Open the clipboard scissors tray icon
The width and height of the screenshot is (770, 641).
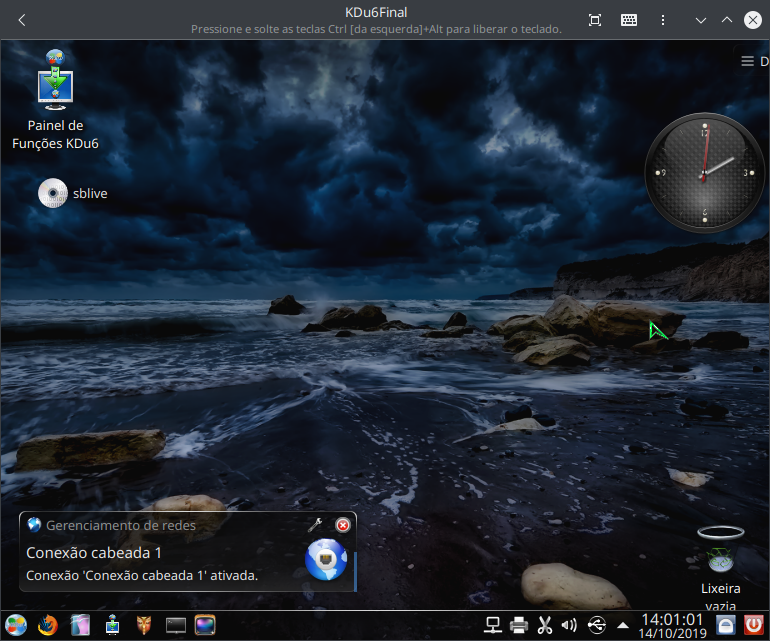coord(545,626)
